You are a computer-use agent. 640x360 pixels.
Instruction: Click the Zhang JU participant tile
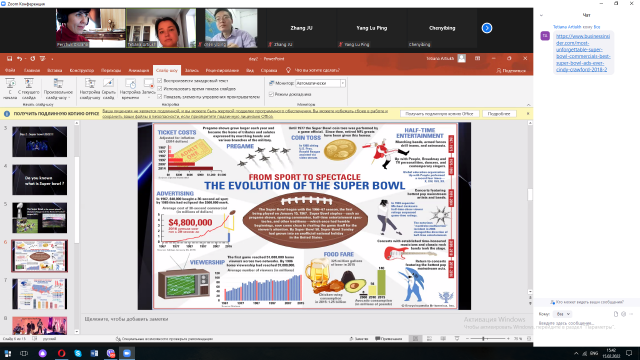pos(301,28)
